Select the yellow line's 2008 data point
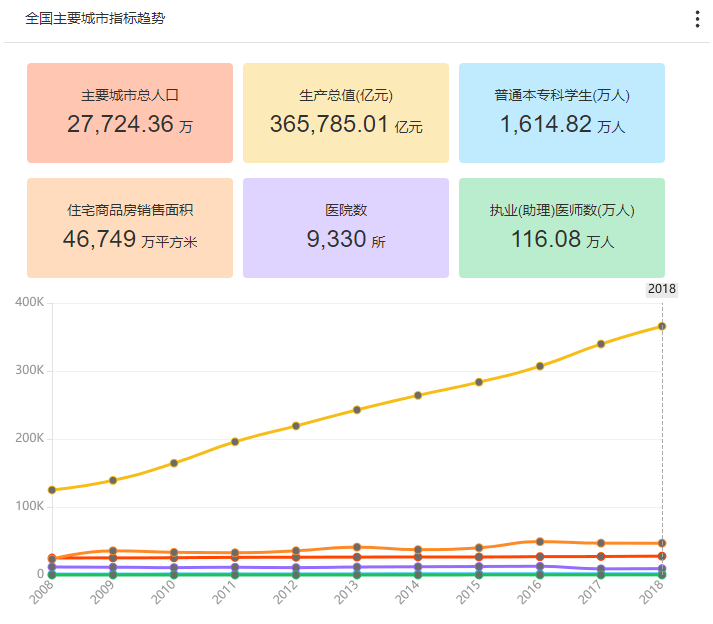This screenshot has width=713, height=624. pyautogui.click(x=52, y=490)
